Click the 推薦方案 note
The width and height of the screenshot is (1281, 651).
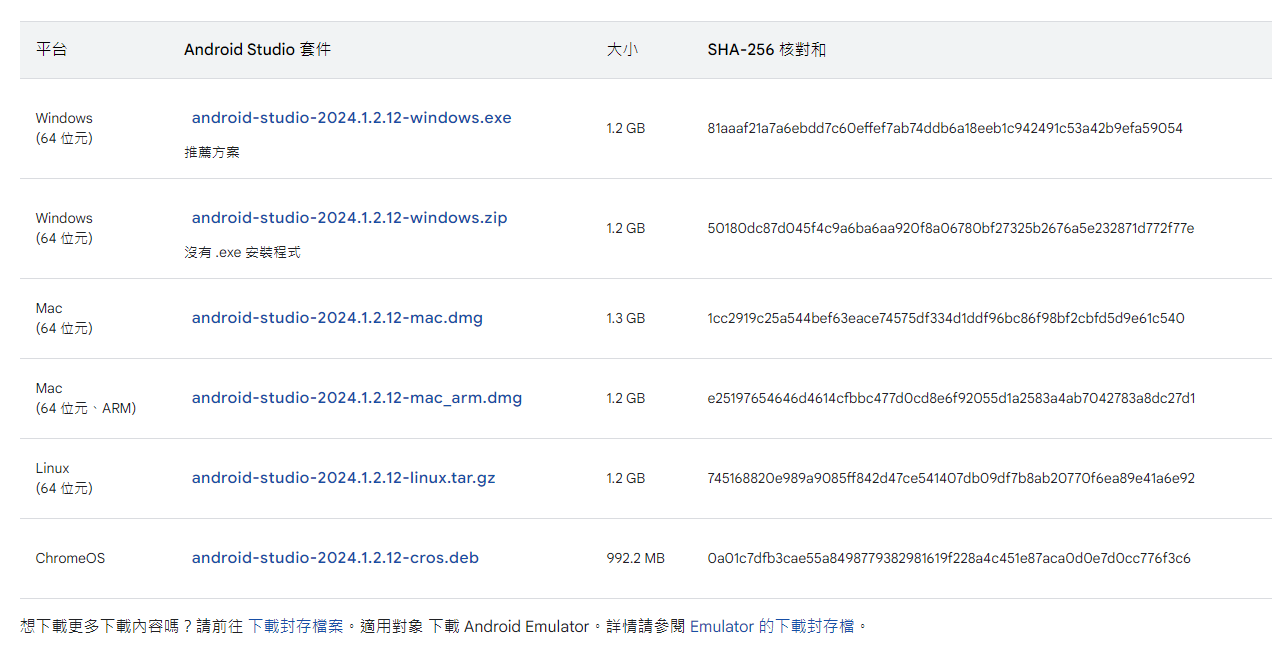pyautogui.click(x=212, y=152)
